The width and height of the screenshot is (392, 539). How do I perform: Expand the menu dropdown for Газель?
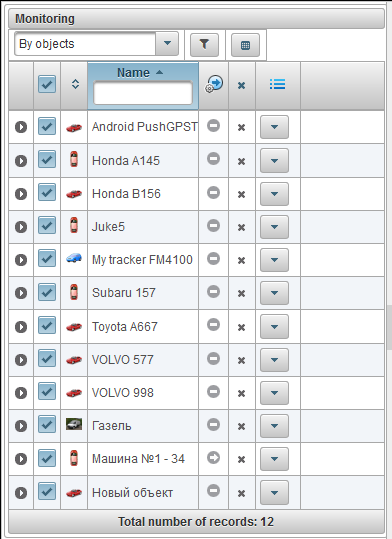click(274, 426)
